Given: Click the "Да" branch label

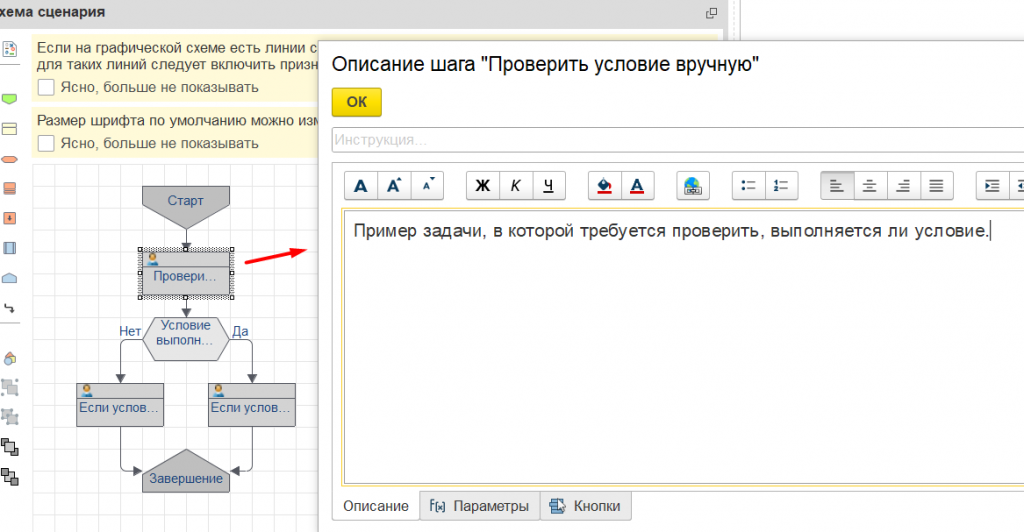Looking at the screenshot, I should 240,331.
